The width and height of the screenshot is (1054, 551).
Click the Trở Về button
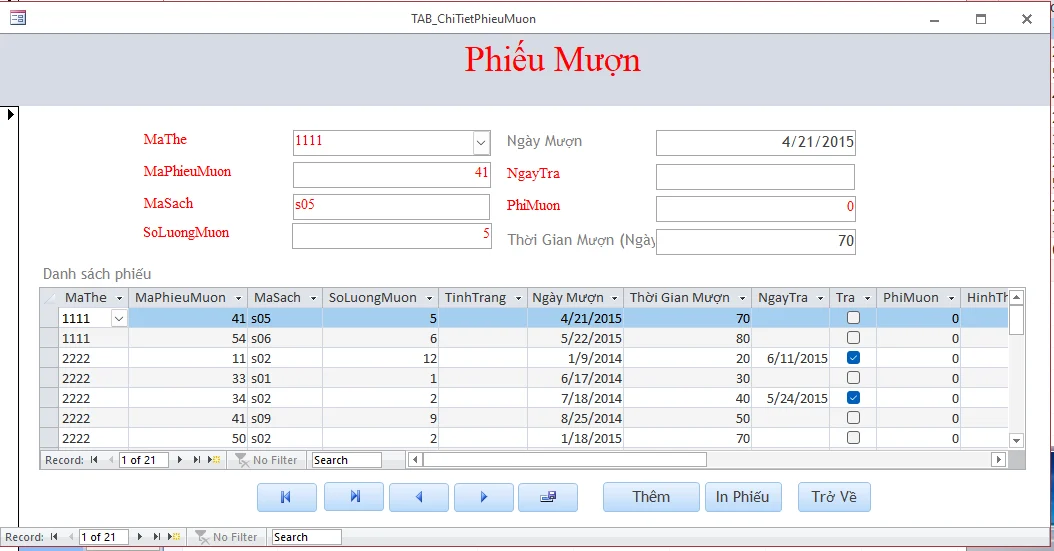click(834, 497)
